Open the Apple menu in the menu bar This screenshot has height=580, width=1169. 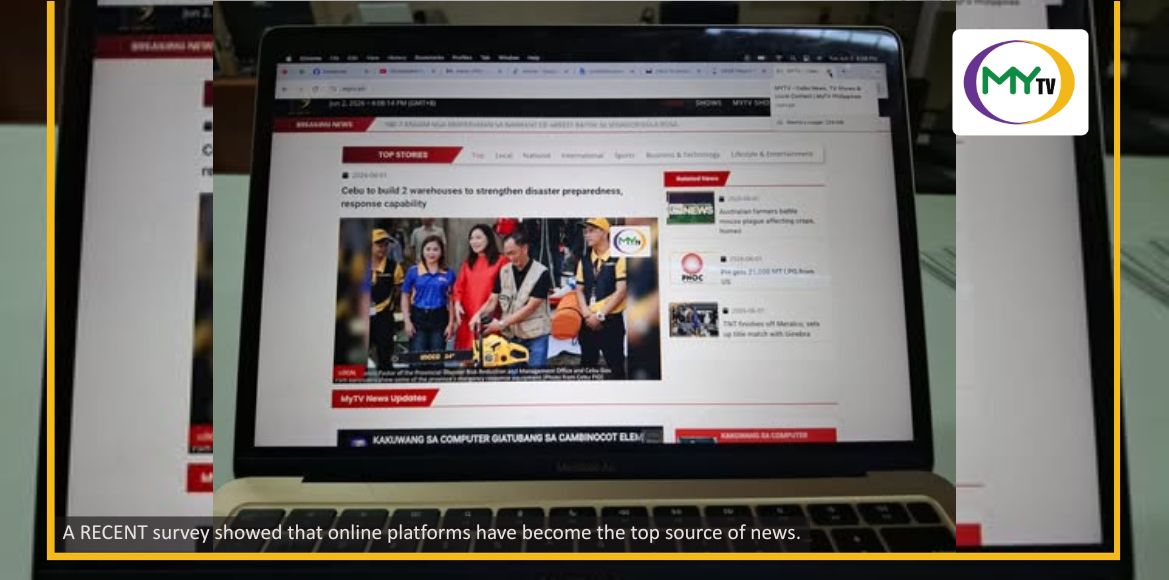coord(289,58)
